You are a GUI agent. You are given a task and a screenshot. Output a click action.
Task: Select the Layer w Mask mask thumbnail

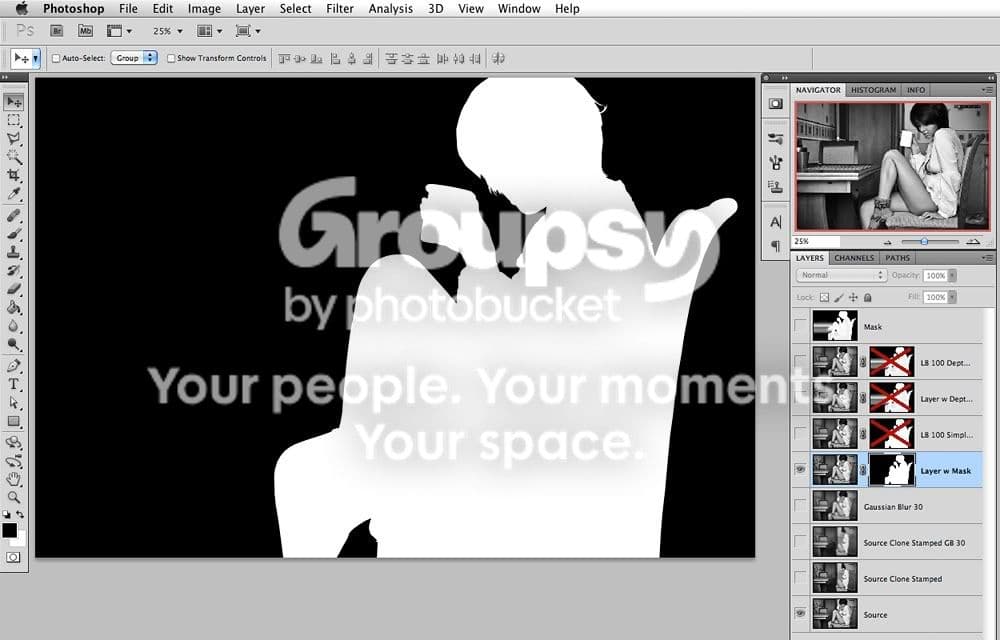pyautogui.click(x=892, y=470)
